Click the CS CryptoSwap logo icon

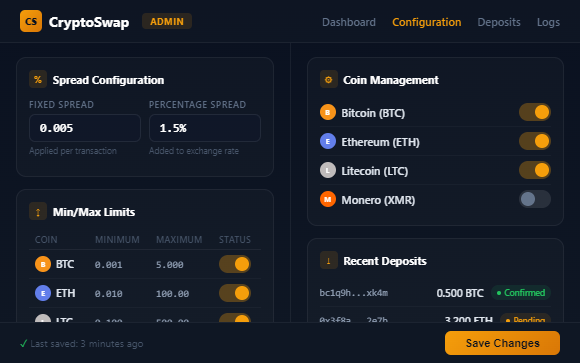[x=31, y=21]
